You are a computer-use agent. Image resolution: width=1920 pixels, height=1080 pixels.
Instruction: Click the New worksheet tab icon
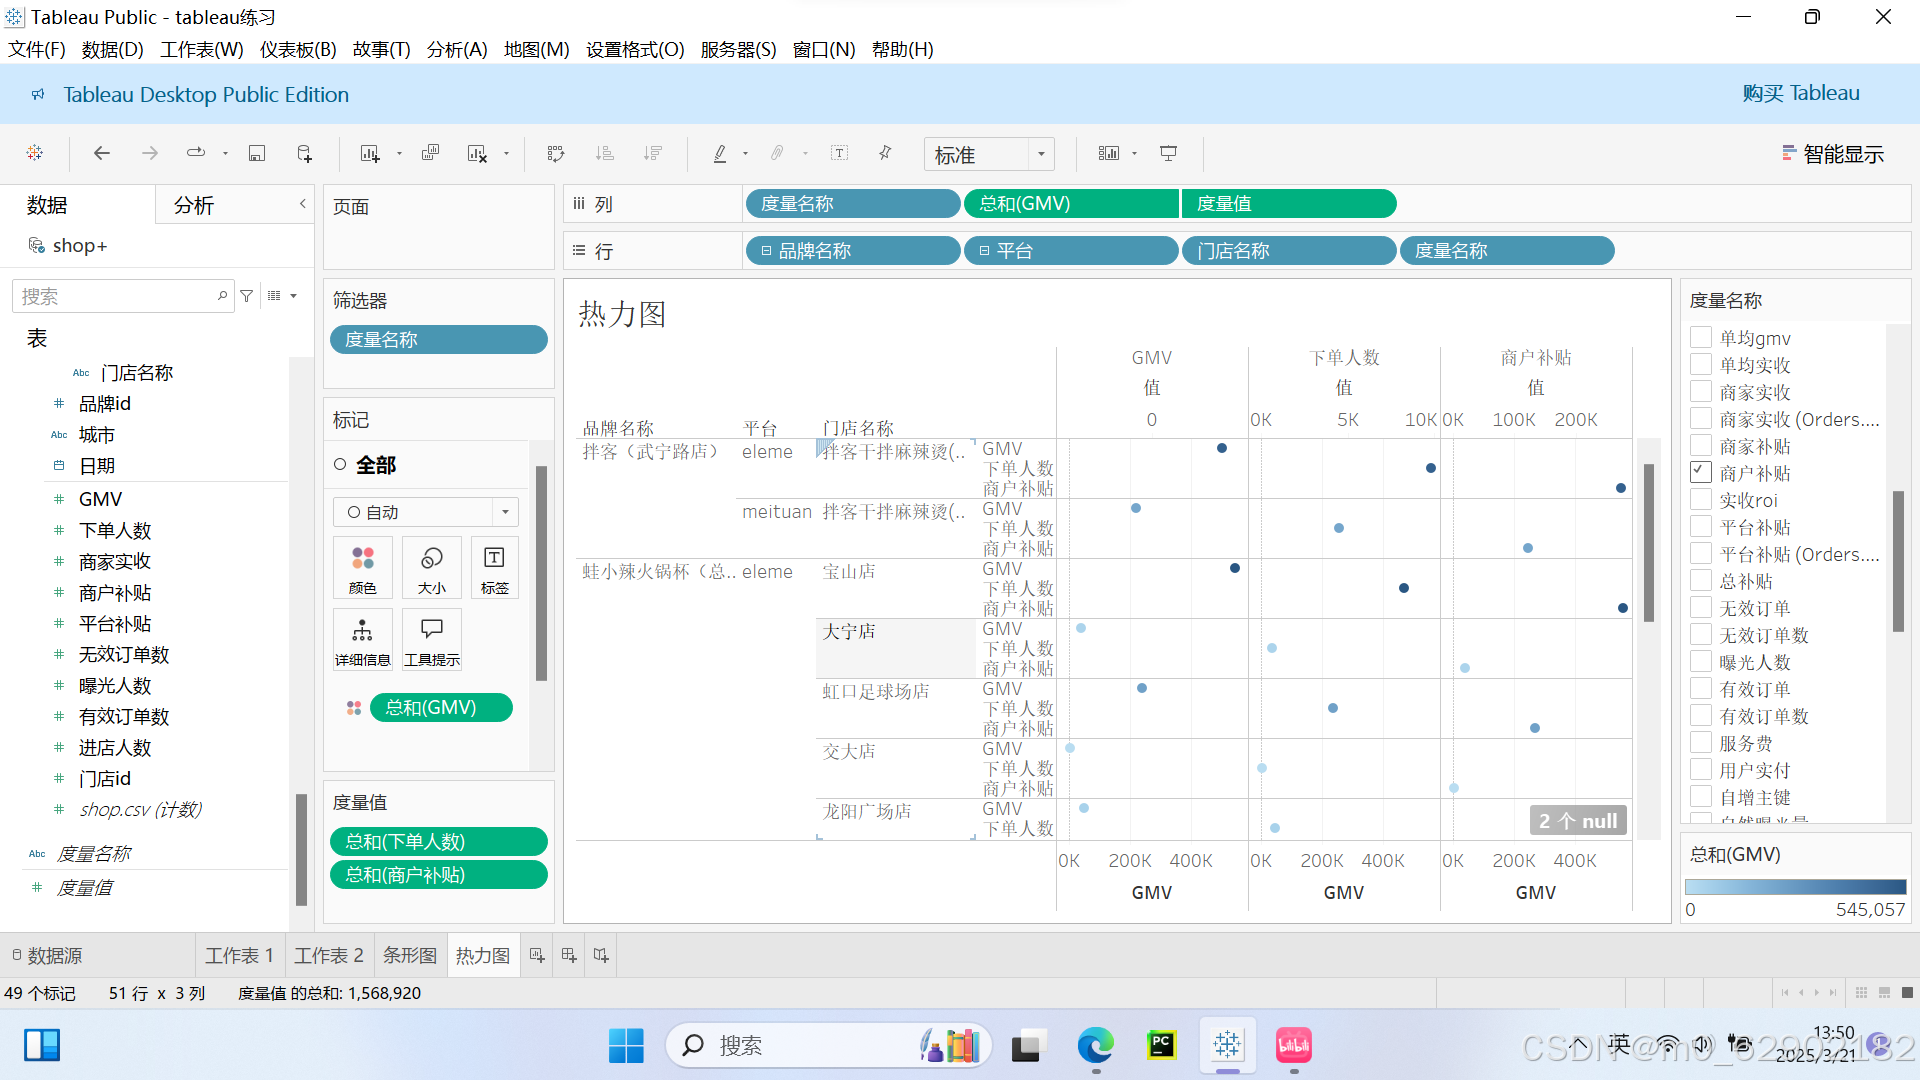coord(537,956)
